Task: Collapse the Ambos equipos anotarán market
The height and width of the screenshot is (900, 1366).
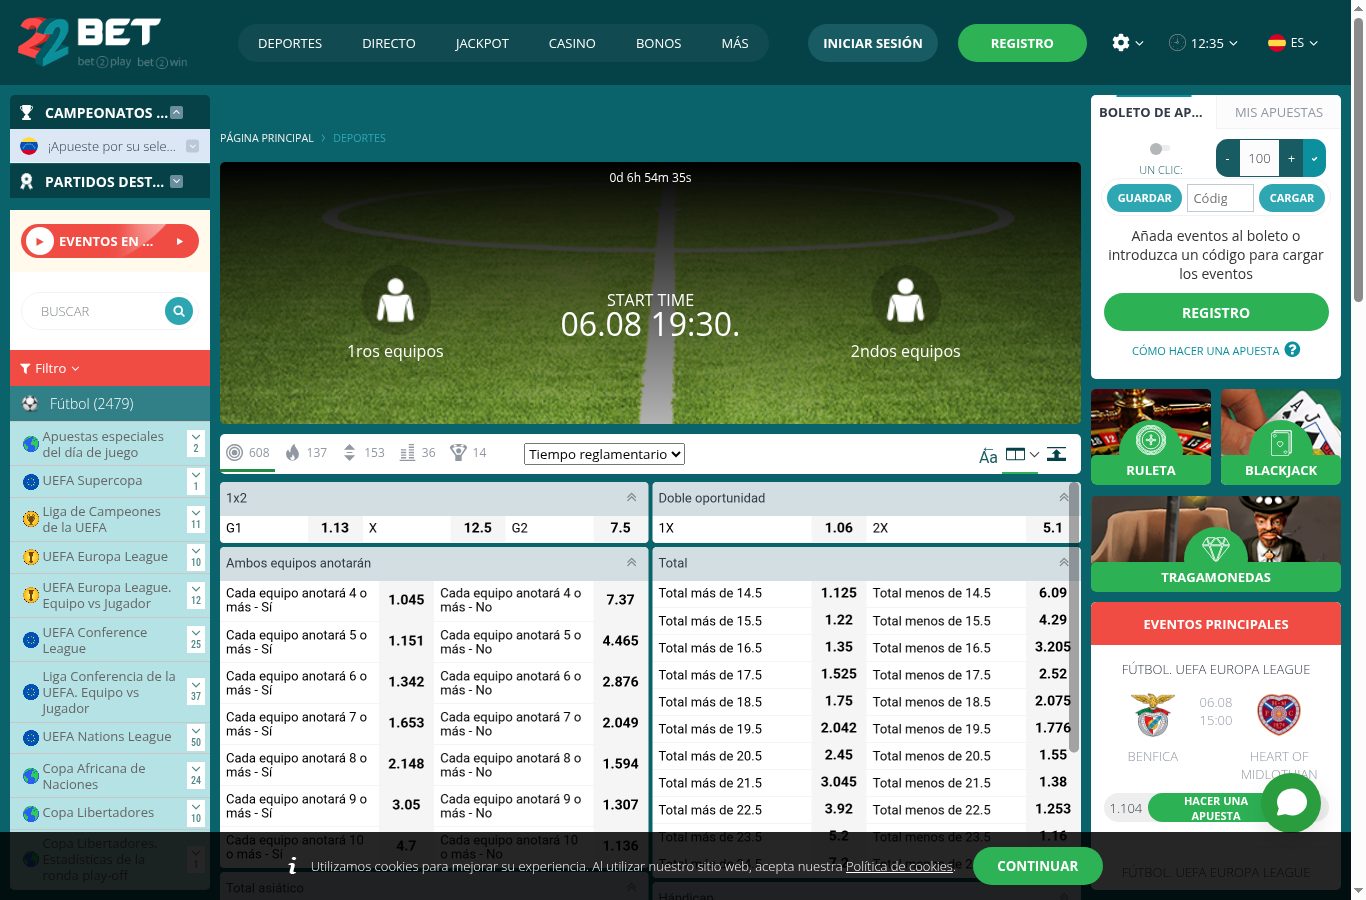Action: click(631, 562)
